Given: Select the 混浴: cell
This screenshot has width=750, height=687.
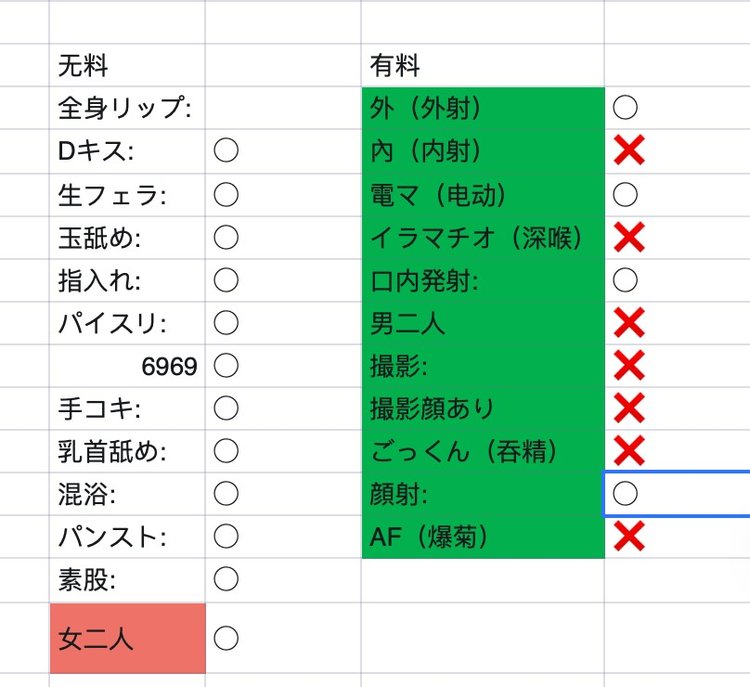Looking at the screenshot, I should pyautogui.click(x=127, y=494).
